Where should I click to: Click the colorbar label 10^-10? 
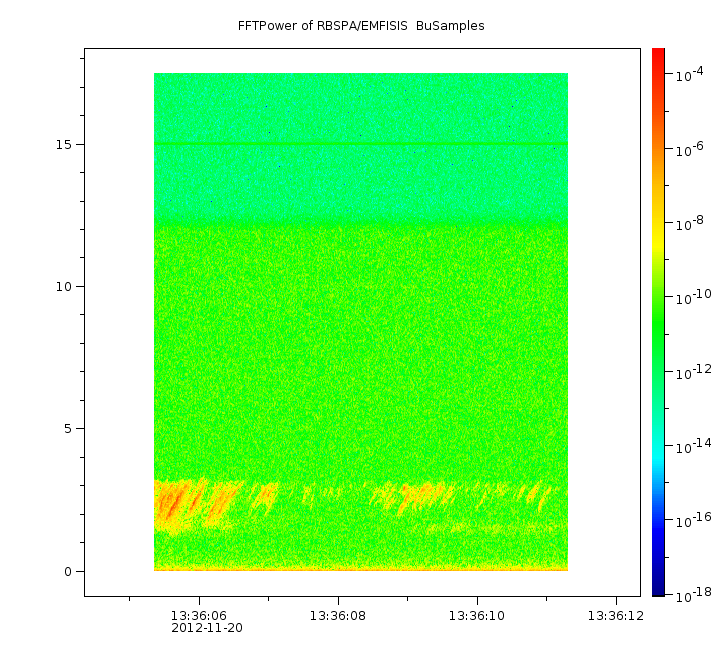click(x=692, y=297)
